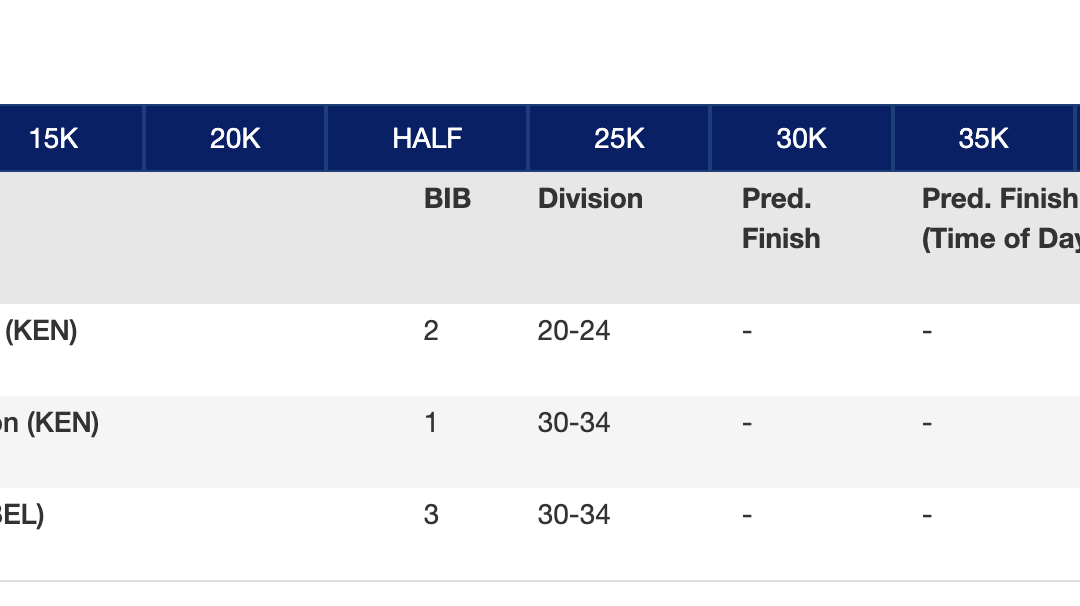The width and height of the screenshot is (1080, 606).
Task: Open the 20K split tab
Action: 235,139
